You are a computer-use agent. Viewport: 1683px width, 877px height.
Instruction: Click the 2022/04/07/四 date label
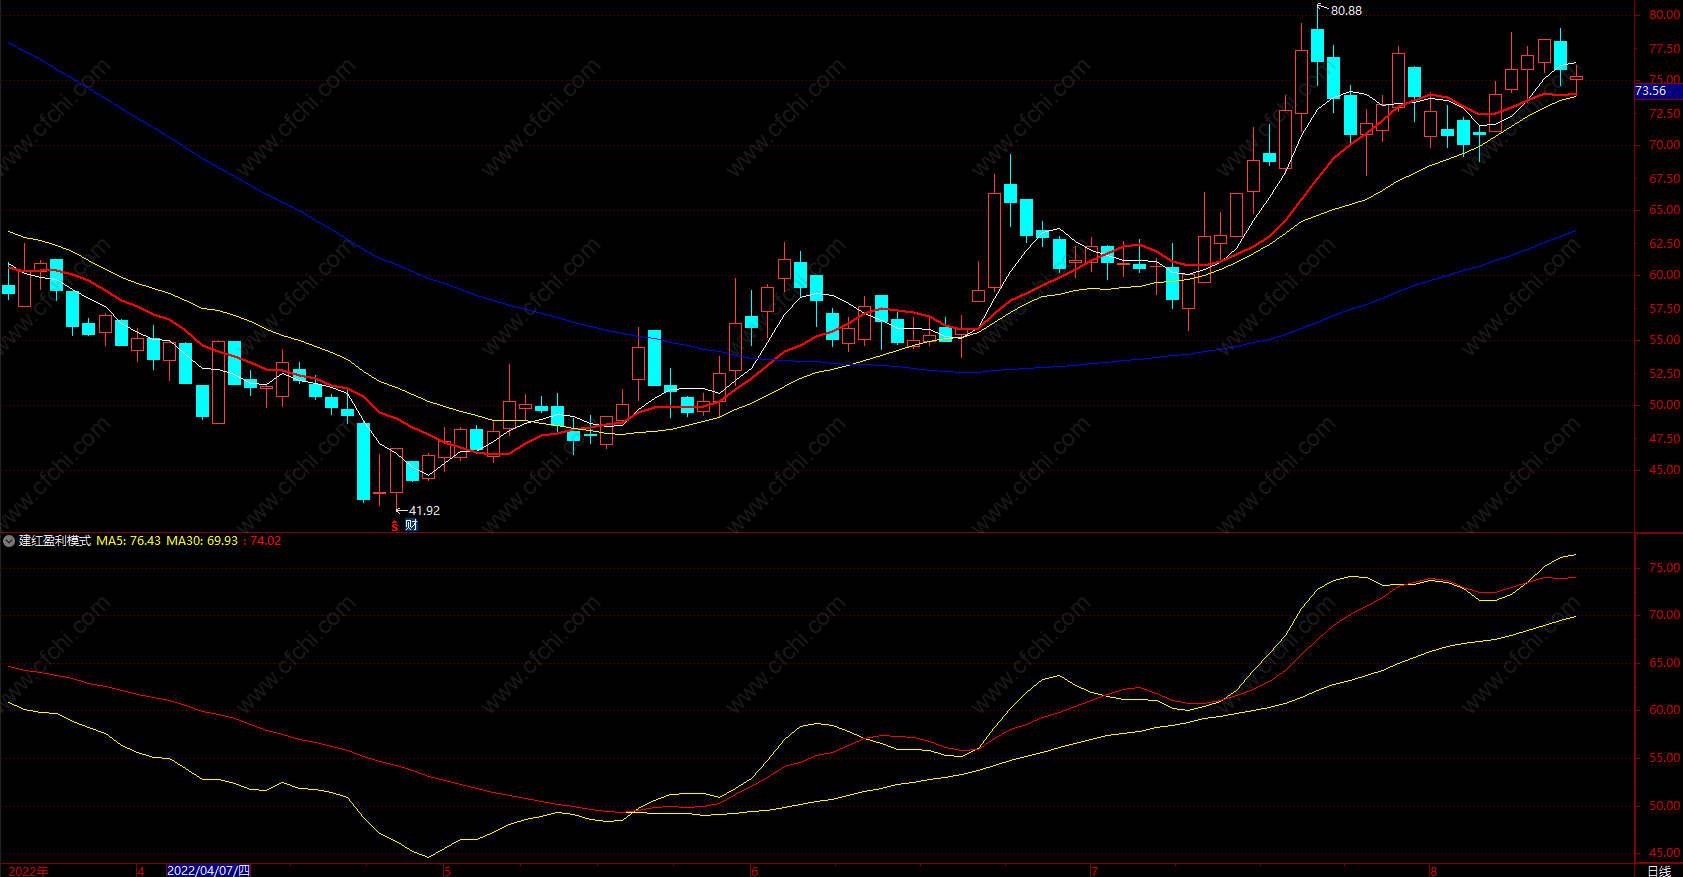pyautogui.click(x=208, y=870)
